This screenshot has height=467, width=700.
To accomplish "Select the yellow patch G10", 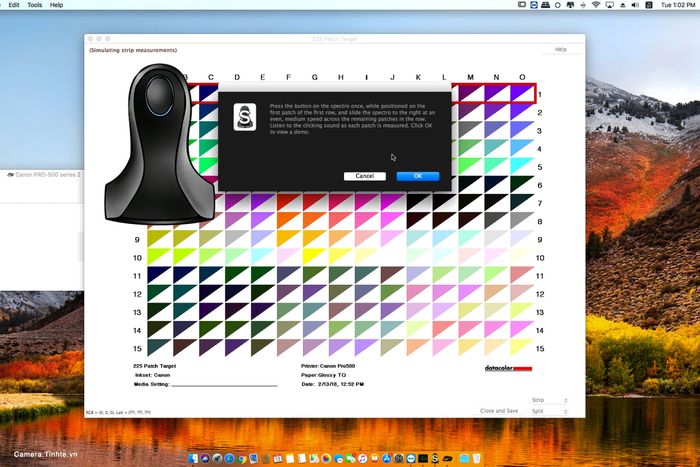I will [314, 257].
